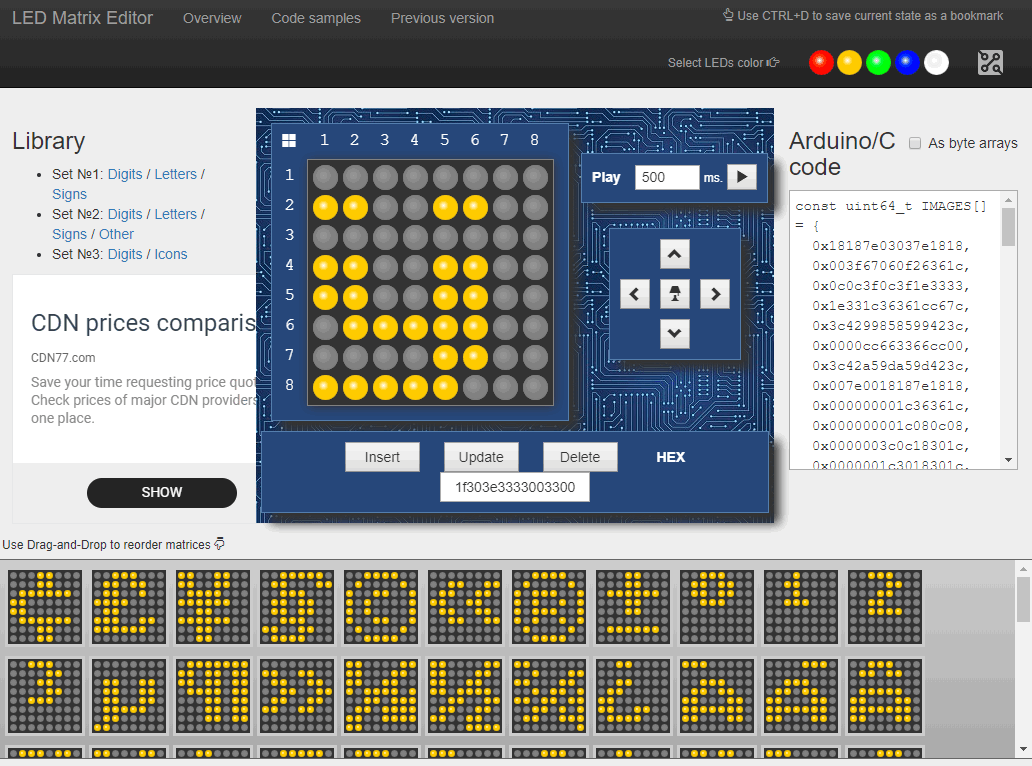Toggle the row 8 header
This screenshot has height=766, width=1032.
pyautogui.click(x=290, y=384)
